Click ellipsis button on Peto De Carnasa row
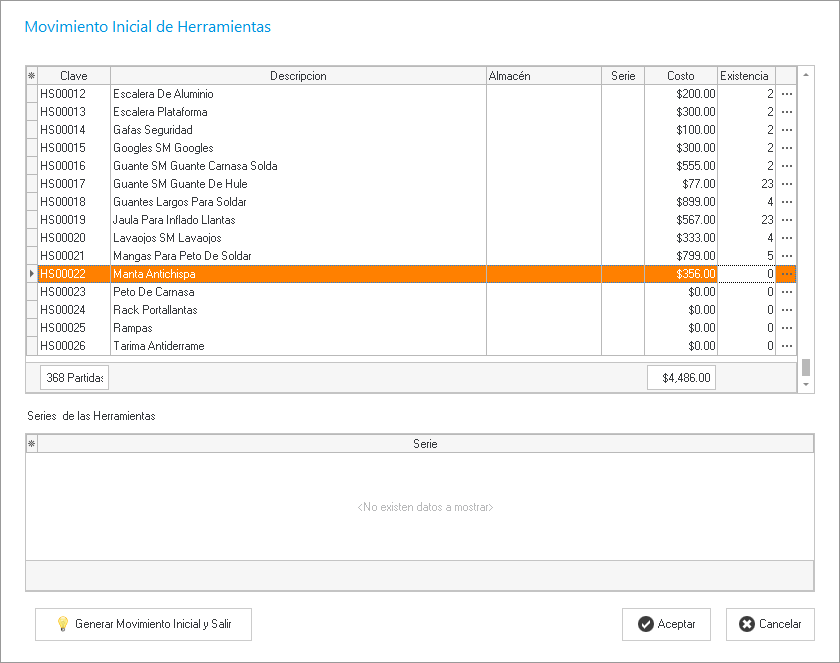840x663 pixels. click(786, 292)
